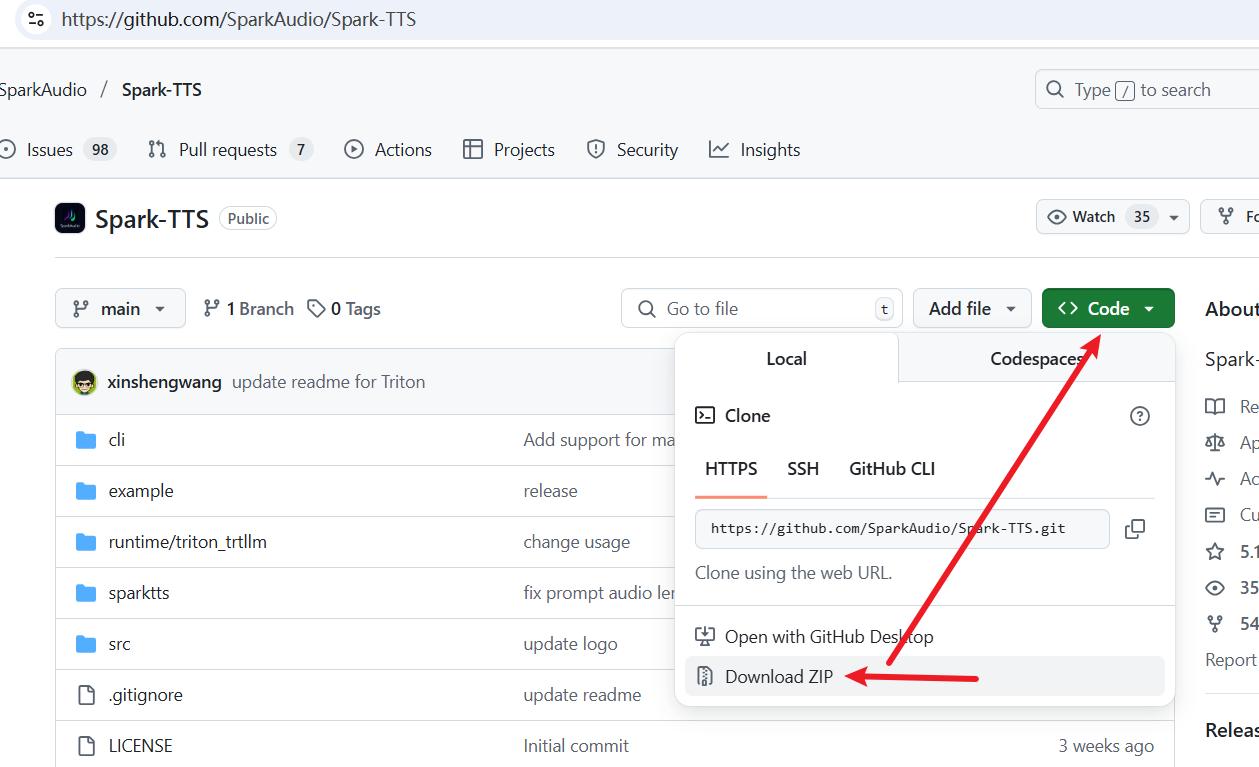This screenshot has width=1259, height=767.
Task: Click the LICENSE file icon
Action: (86, 746)
